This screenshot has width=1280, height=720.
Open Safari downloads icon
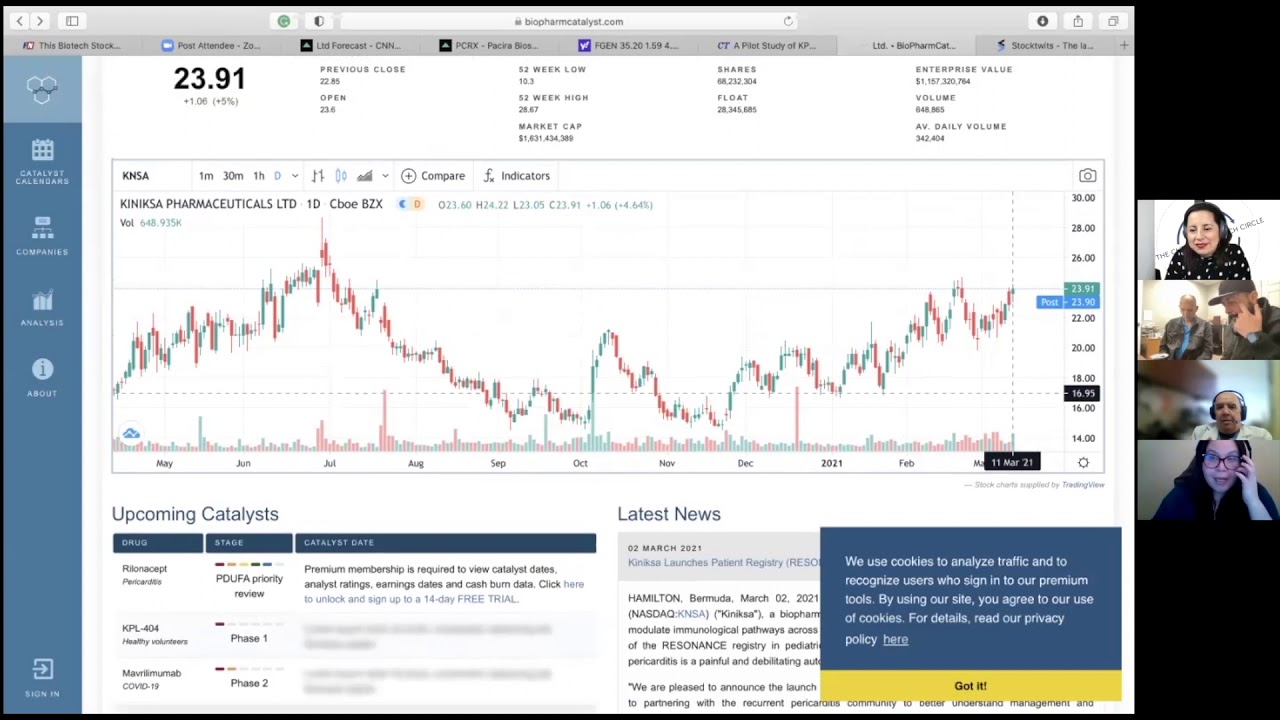click(x=1042, y=21)
